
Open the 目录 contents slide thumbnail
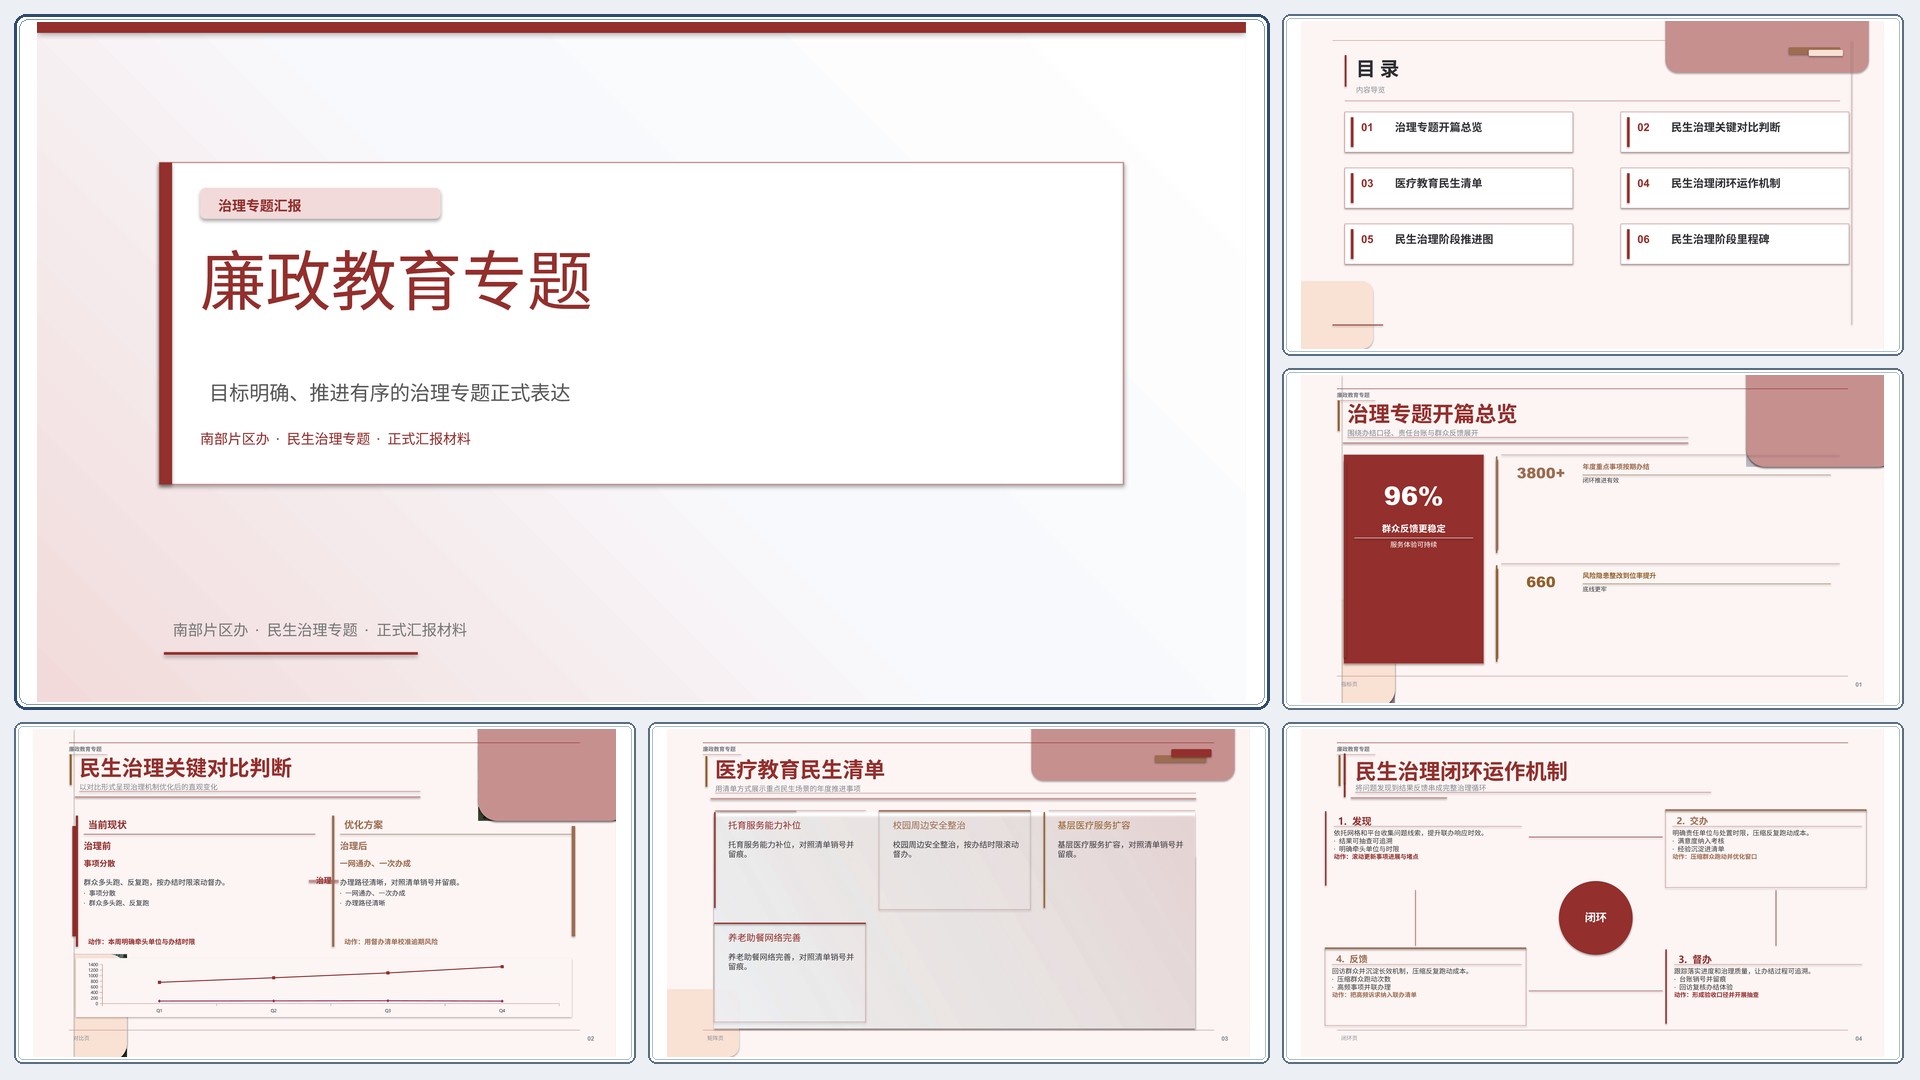1592,185
